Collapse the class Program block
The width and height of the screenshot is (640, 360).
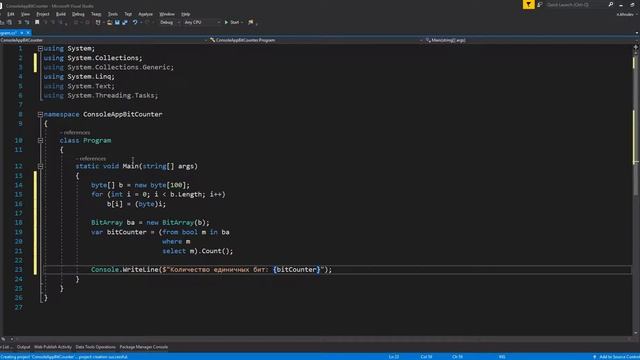(x=40, y=140)
